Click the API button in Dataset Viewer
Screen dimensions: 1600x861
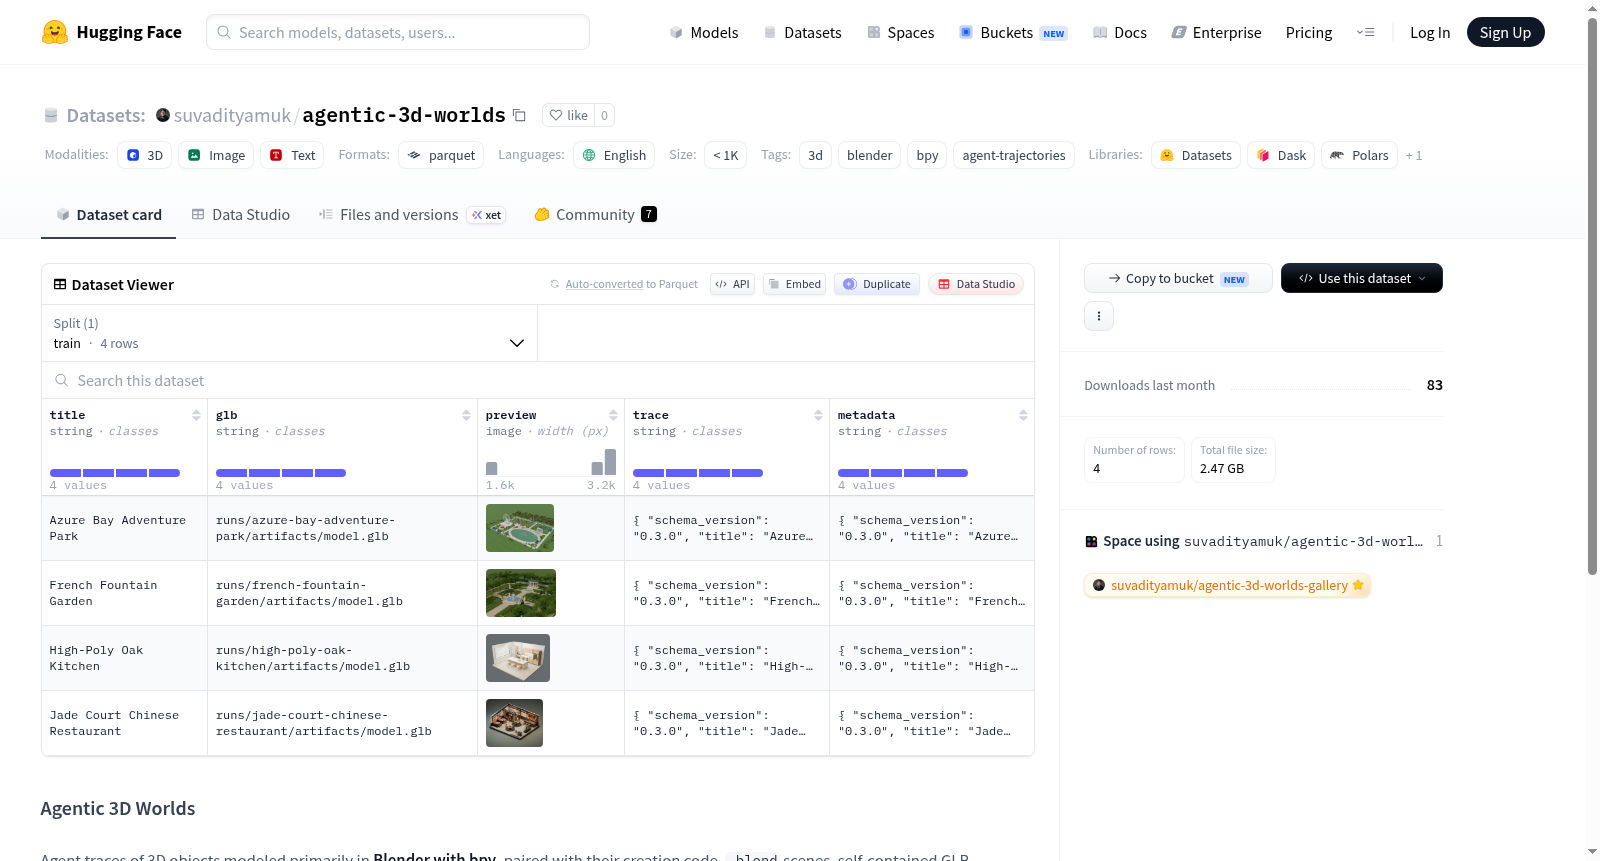(732, 284)
